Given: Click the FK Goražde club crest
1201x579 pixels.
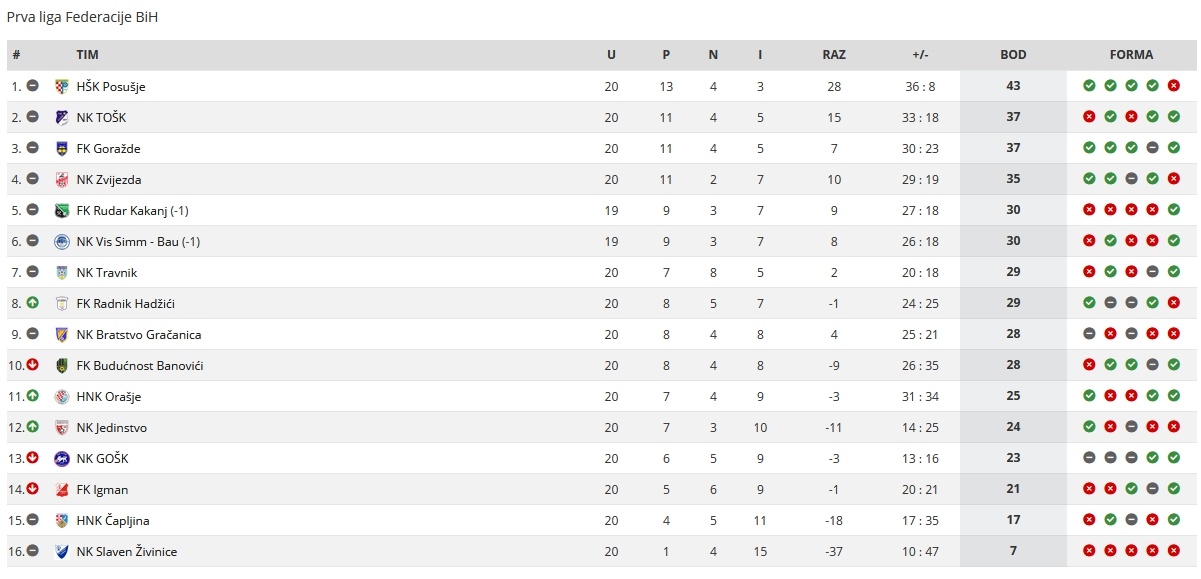Looking at the screenshot, I should 62,148.
